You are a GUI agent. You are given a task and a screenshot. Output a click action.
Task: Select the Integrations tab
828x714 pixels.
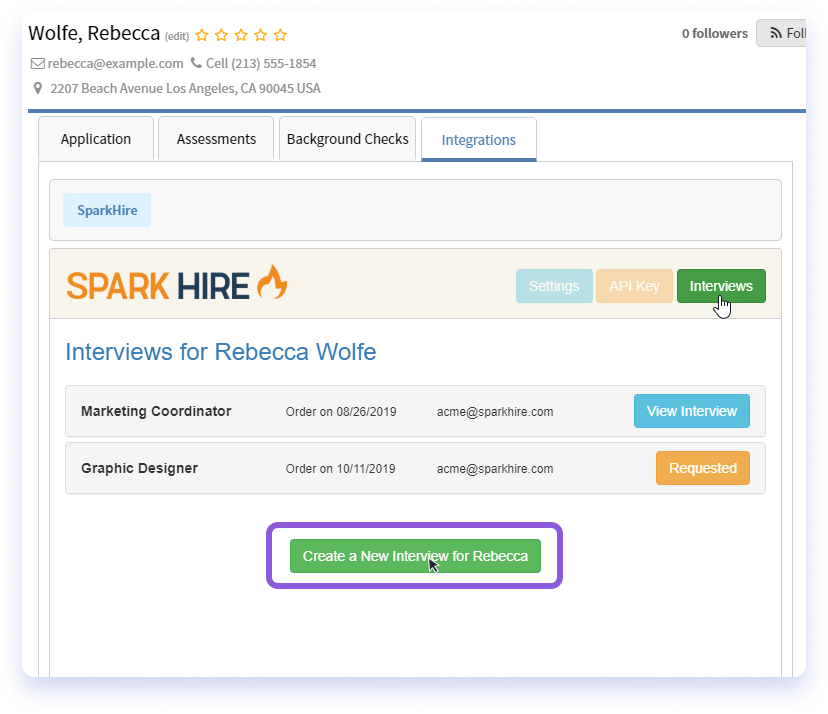(x=478, y=140)
